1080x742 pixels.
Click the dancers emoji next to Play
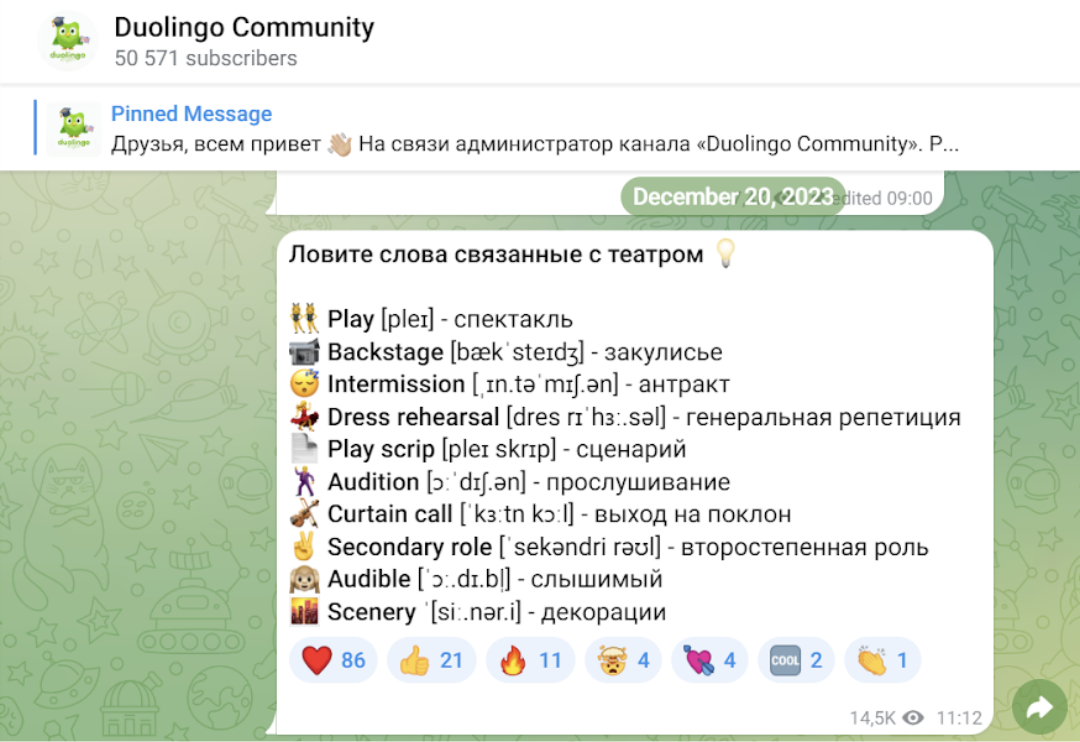coord(304,318)
